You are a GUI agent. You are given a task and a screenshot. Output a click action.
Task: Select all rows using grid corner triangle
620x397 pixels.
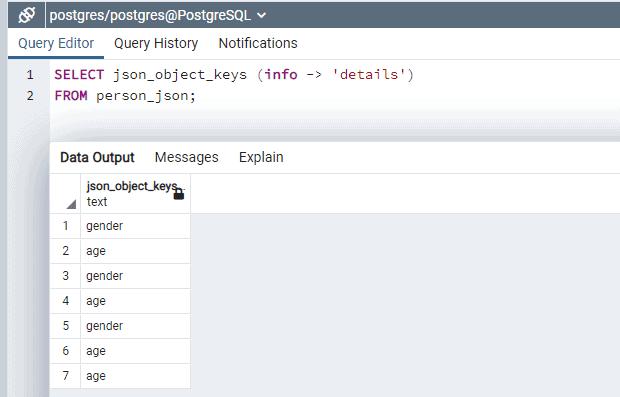71,204
